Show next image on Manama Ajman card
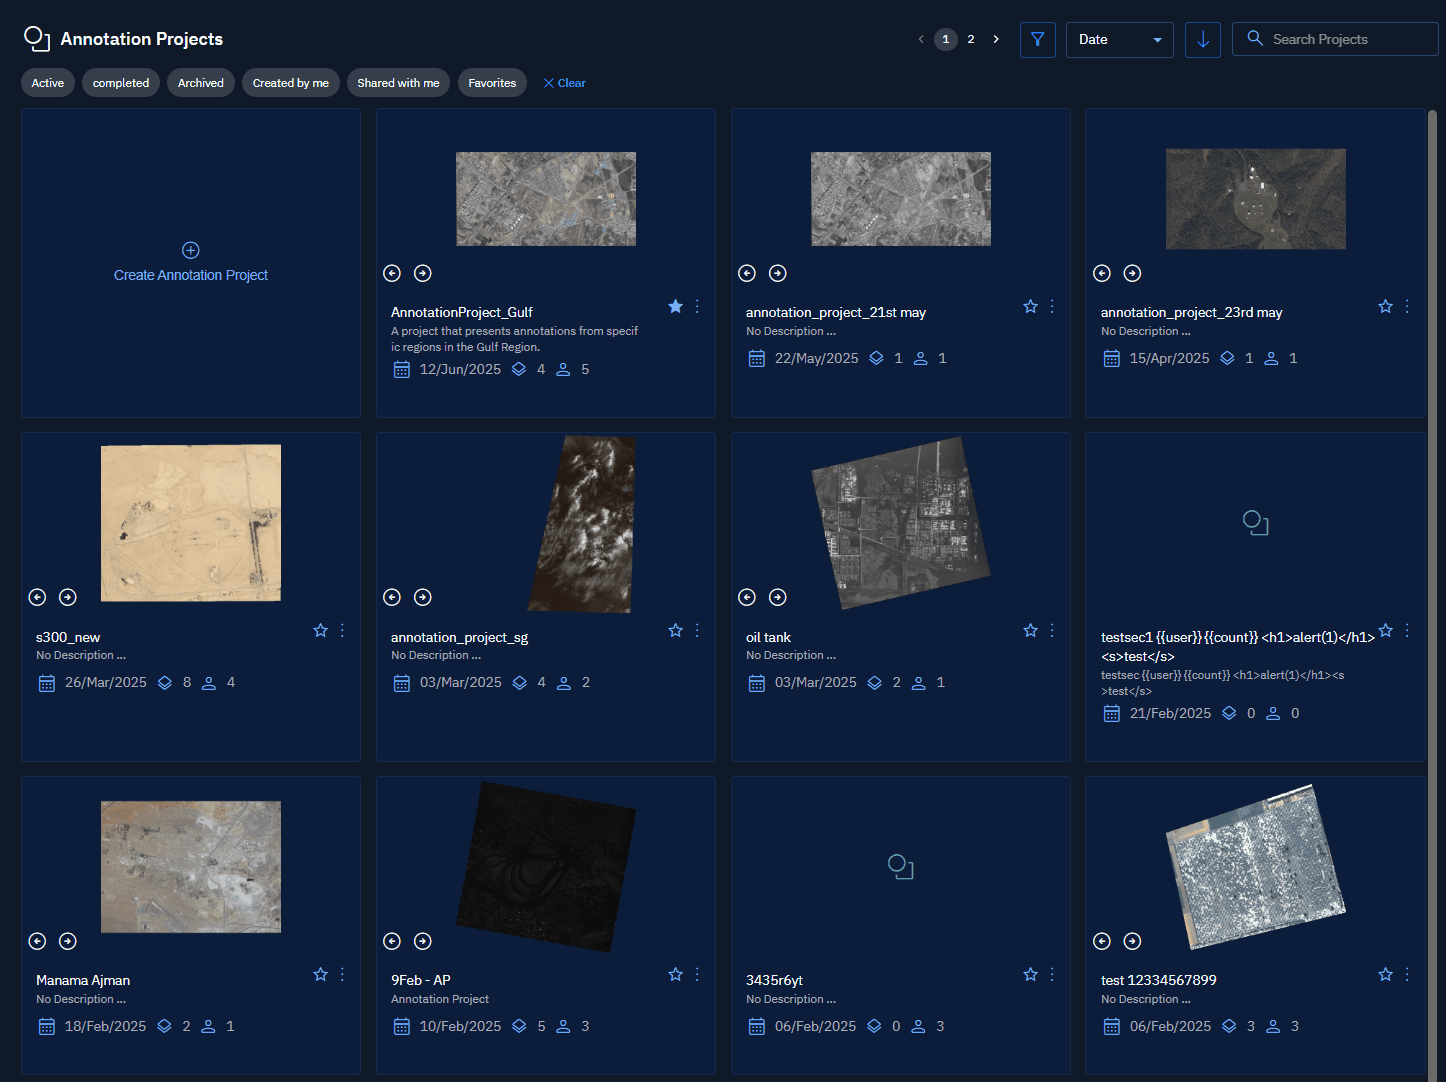 click(x=68, y=941)
